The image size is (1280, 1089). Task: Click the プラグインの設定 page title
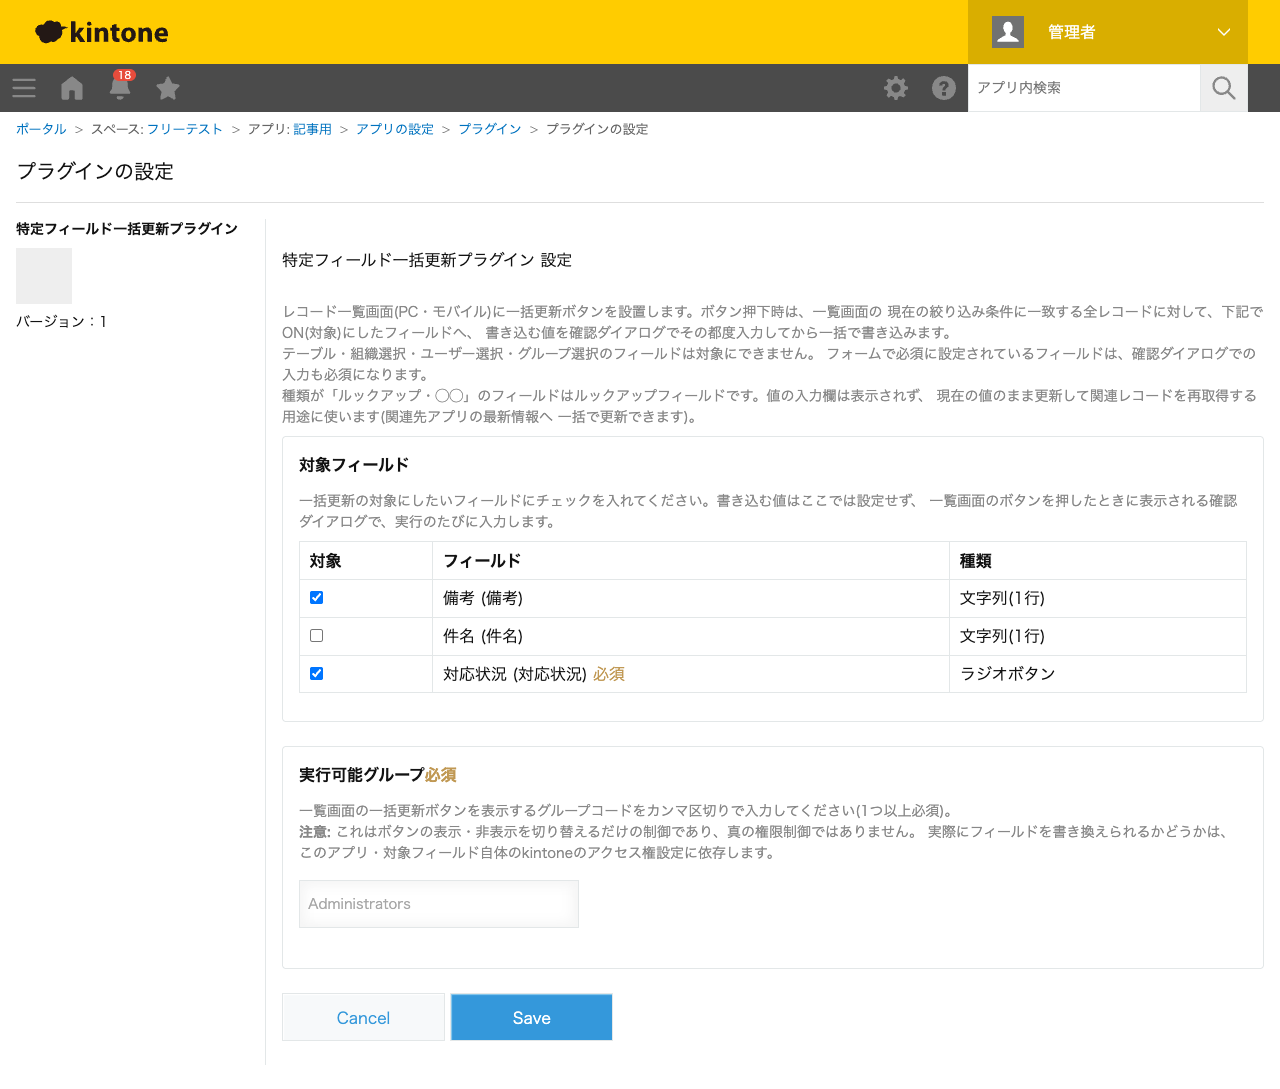pyautogui.click(x=96, y=171)
